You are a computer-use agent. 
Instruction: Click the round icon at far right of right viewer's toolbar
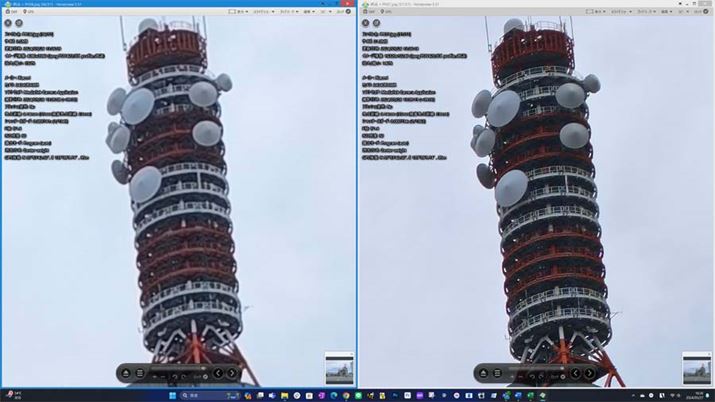point(706,11)
